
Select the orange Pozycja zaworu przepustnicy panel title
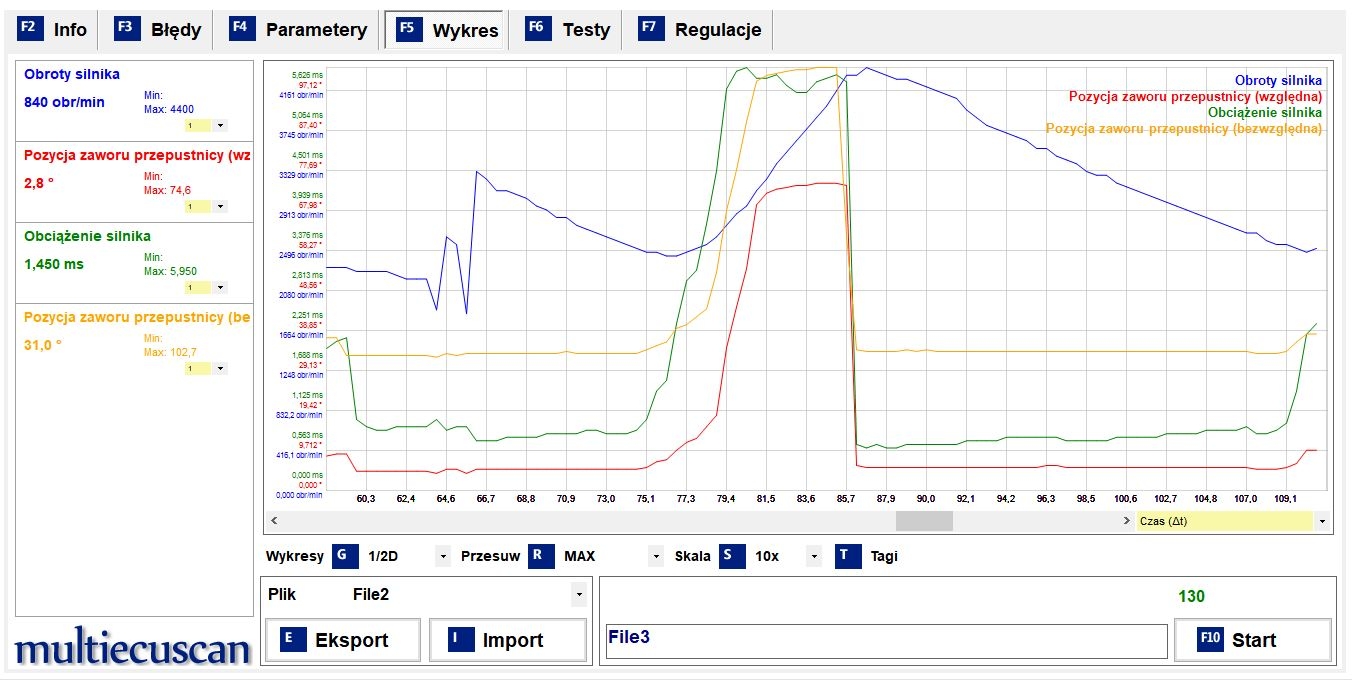pos(137,317)
